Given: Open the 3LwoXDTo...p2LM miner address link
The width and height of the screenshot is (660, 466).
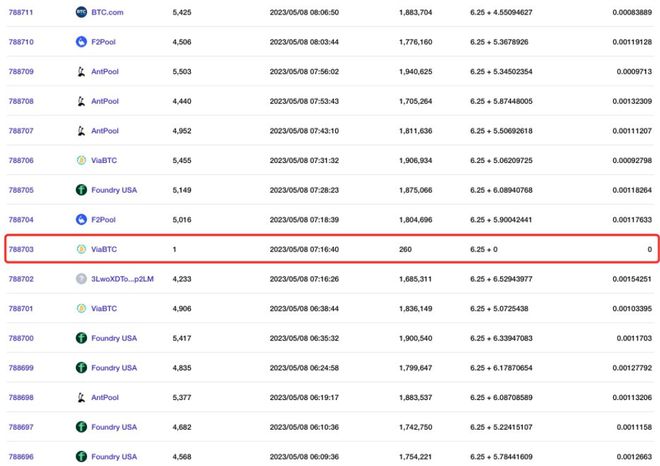Looking at the screenshot, I should point(122,279).
